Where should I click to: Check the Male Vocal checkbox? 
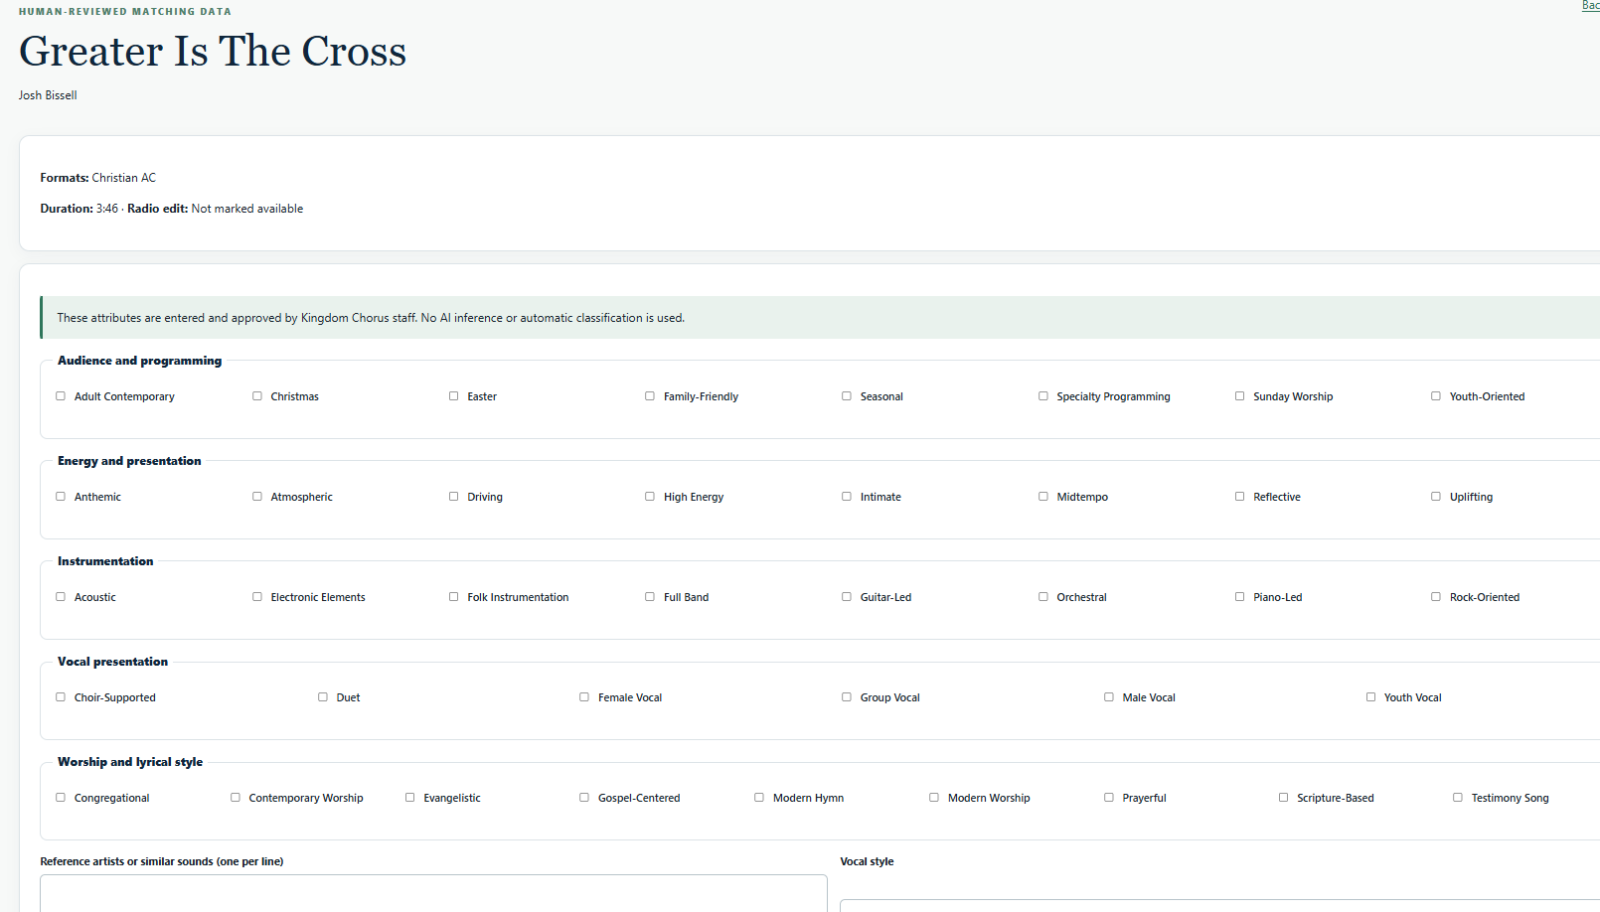click(1109, 697)
